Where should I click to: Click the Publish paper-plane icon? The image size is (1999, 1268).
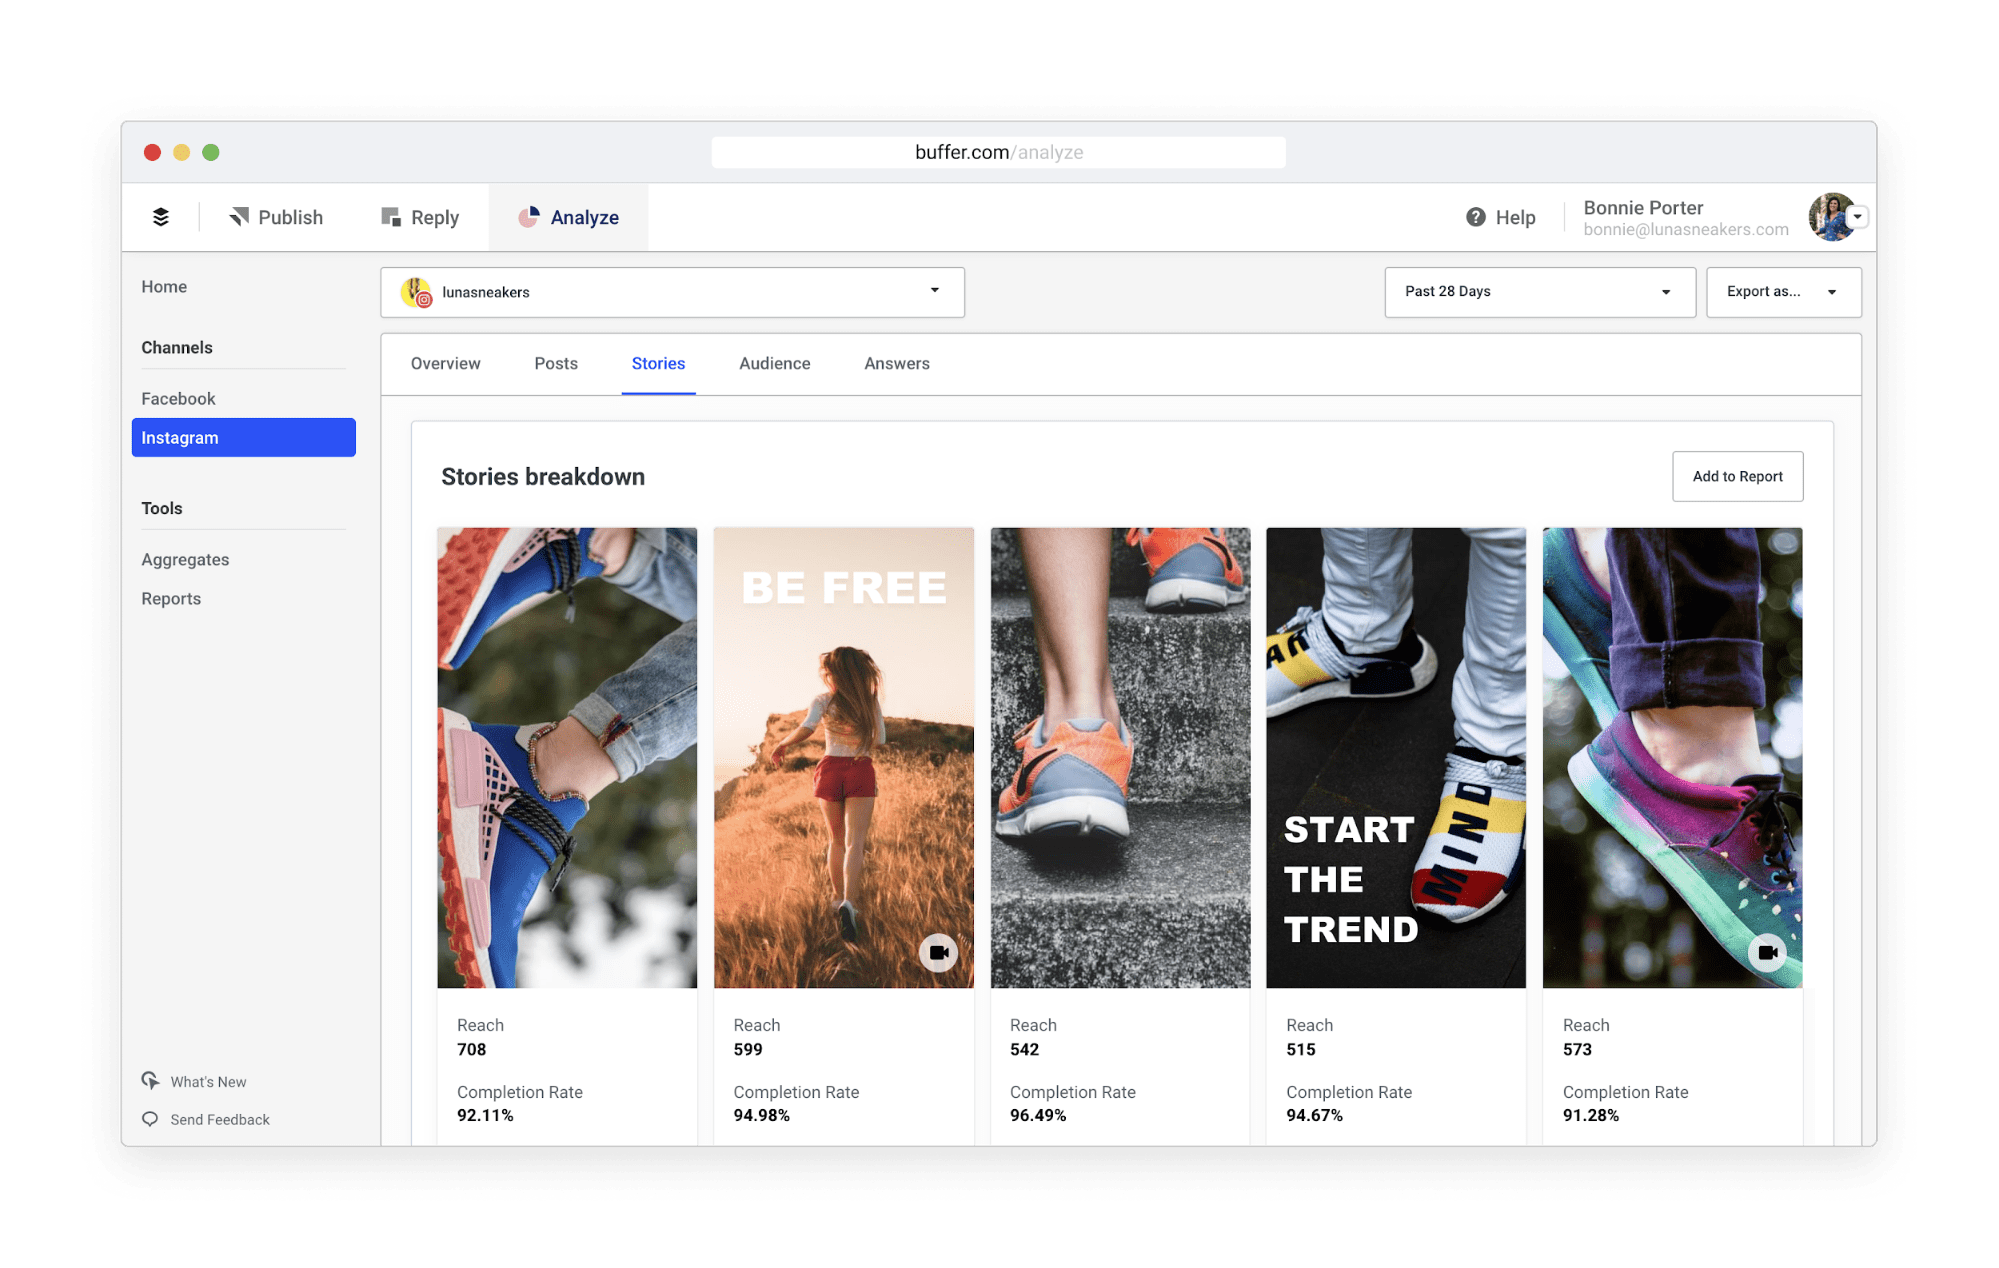pos(239,217)
